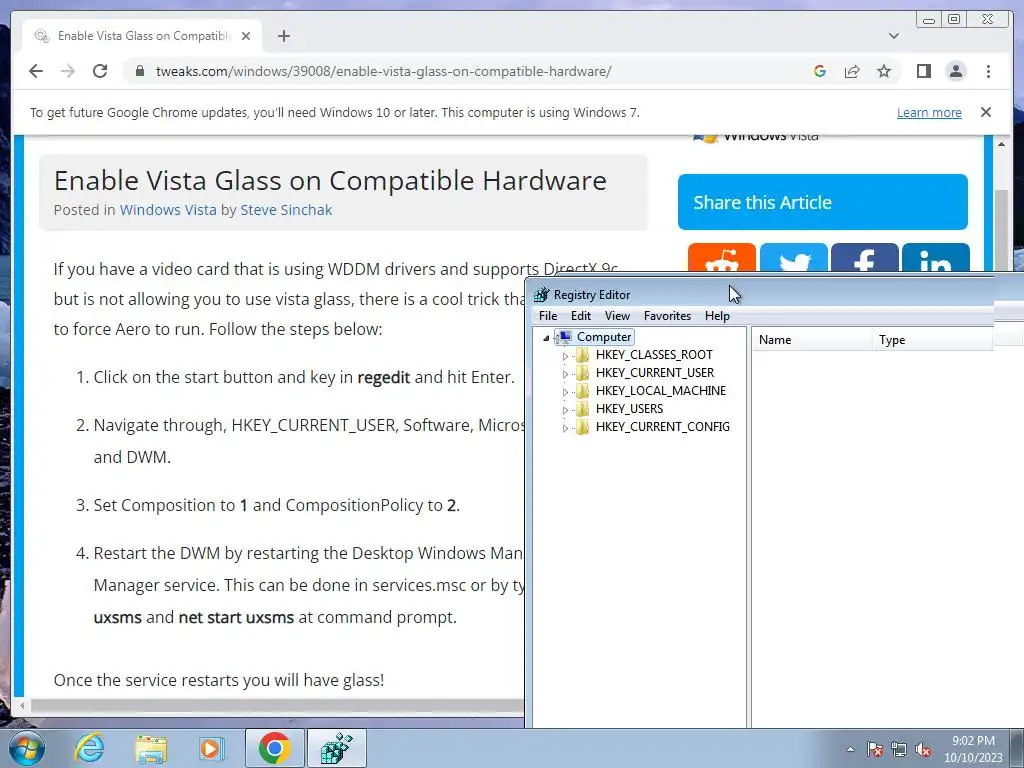This screenshot has height=768, width=1024.
Task: Expand HKEY_CURRENT_USER key
Action: tap(566, 374)
